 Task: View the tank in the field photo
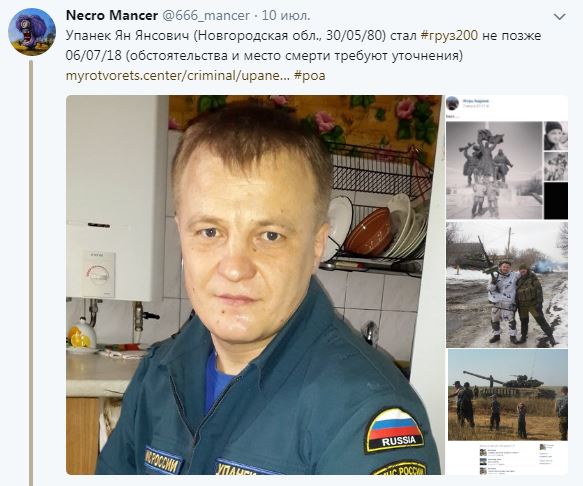pos(508,395)
